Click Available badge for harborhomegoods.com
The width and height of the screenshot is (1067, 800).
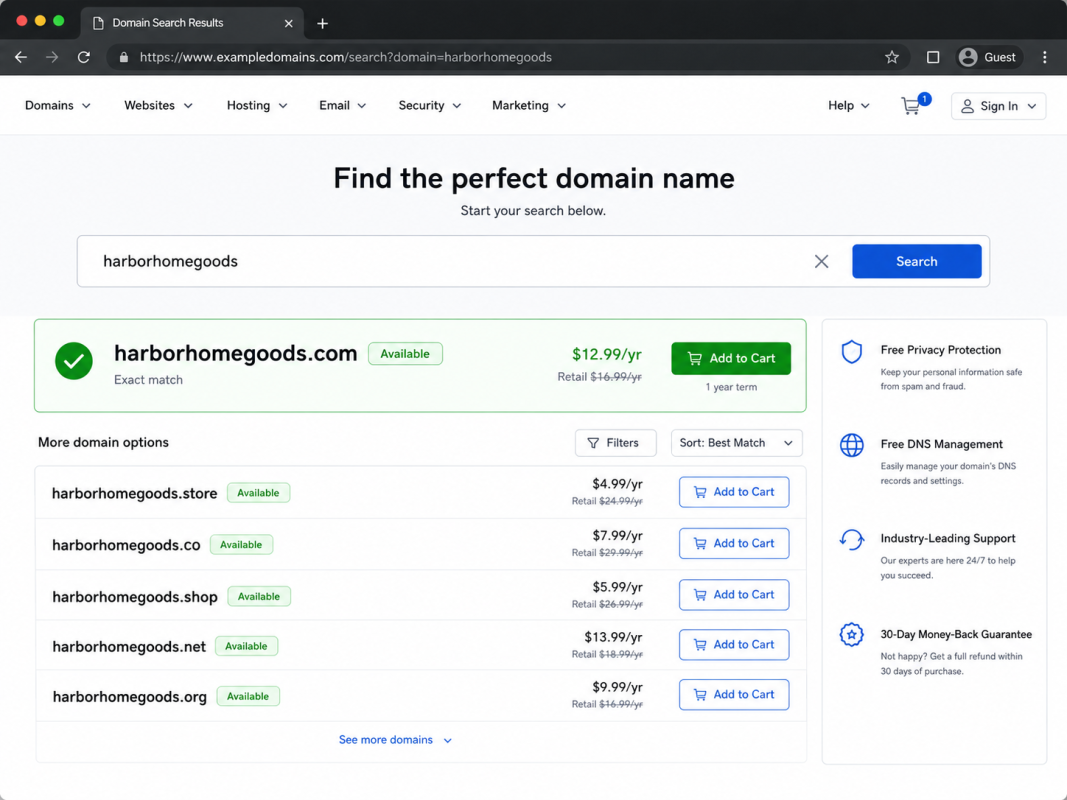click(405, 354)
